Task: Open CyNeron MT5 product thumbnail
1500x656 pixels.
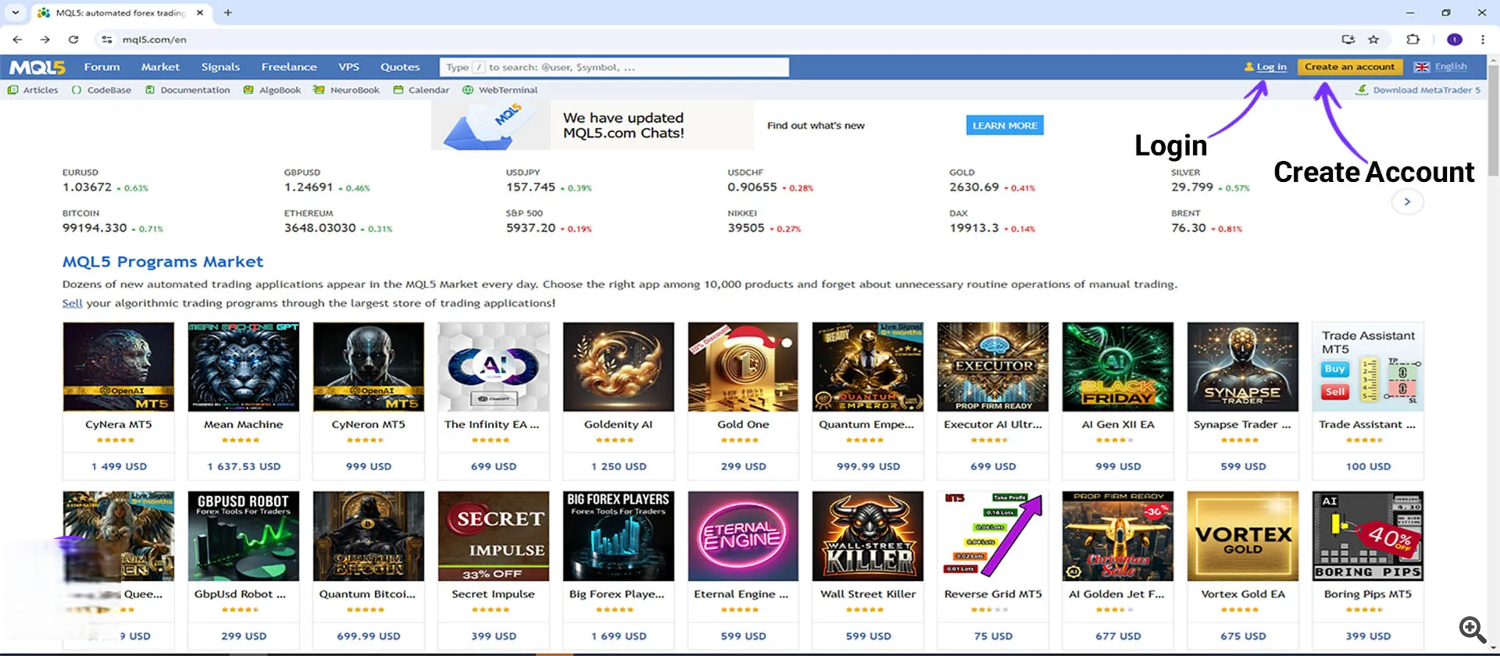Action: point(368,367)
